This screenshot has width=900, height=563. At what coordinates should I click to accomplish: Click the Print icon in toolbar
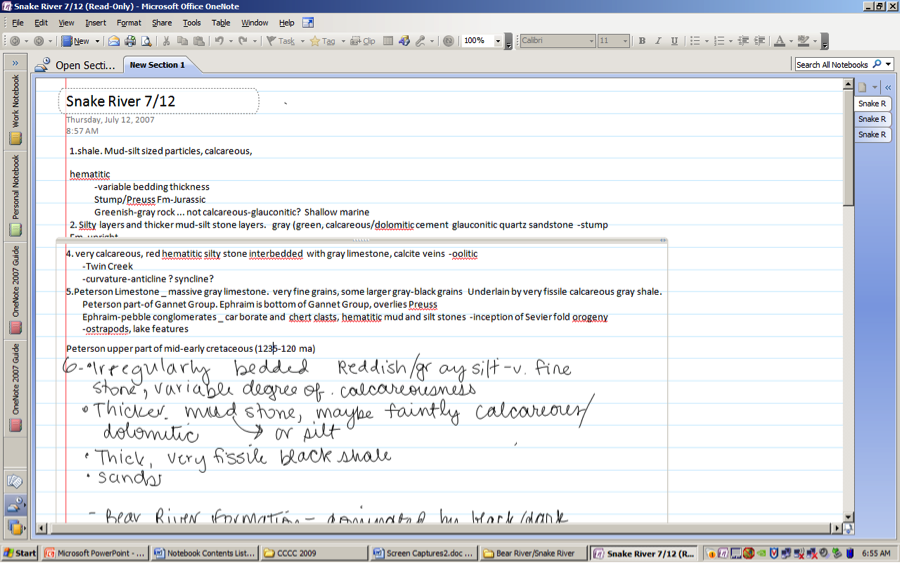click(x=130, y=41)
